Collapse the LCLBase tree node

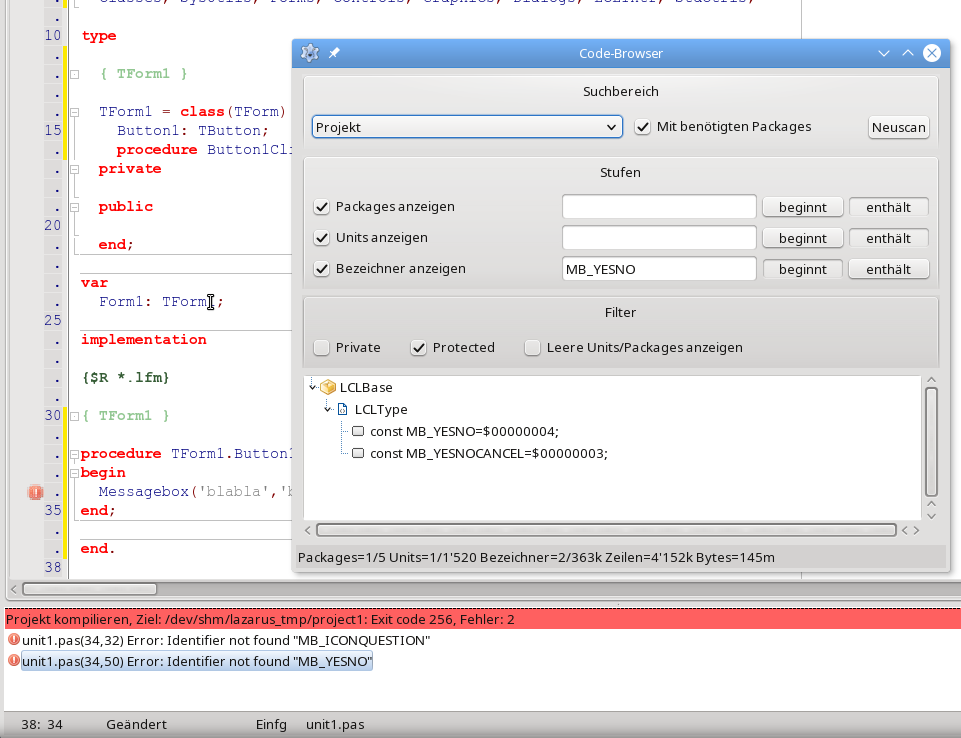point(312,387)
